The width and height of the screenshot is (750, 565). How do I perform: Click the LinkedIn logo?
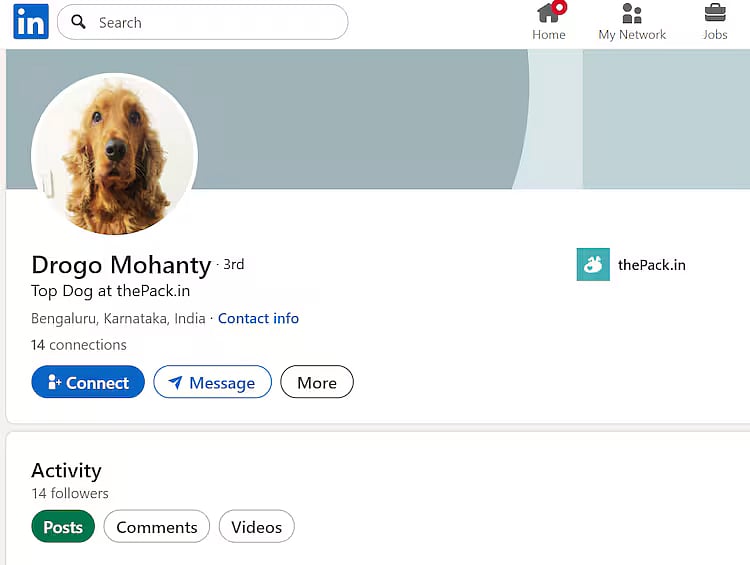point(30,22)
